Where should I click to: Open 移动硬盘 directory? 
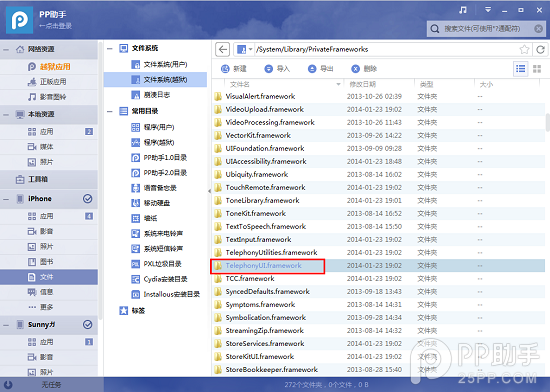pyautogui.click(x=151, y=203)
